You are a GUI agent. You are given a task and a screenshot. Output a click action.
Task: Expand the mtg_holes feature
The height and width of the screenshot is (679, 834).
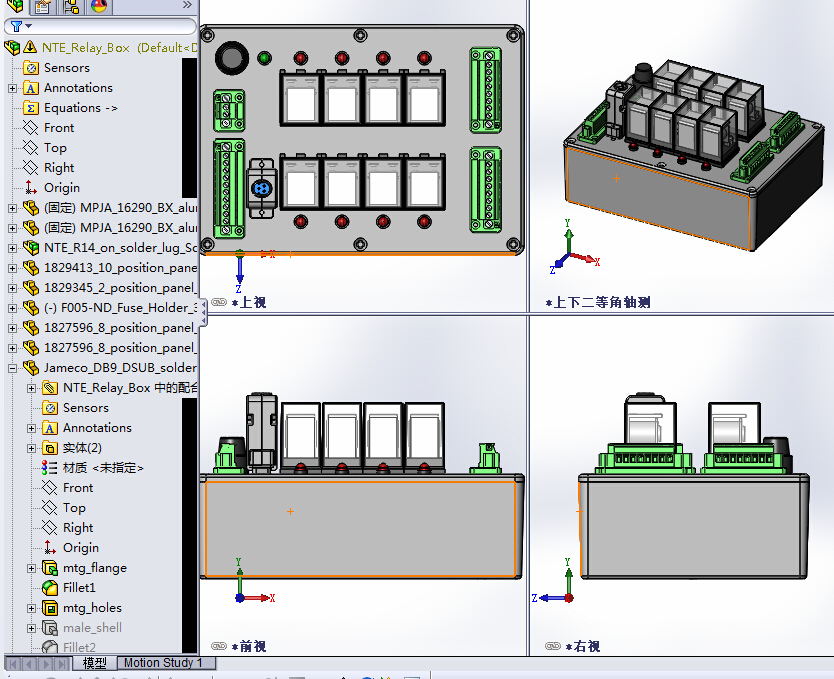pyautogui.click(x=31, y=608)
